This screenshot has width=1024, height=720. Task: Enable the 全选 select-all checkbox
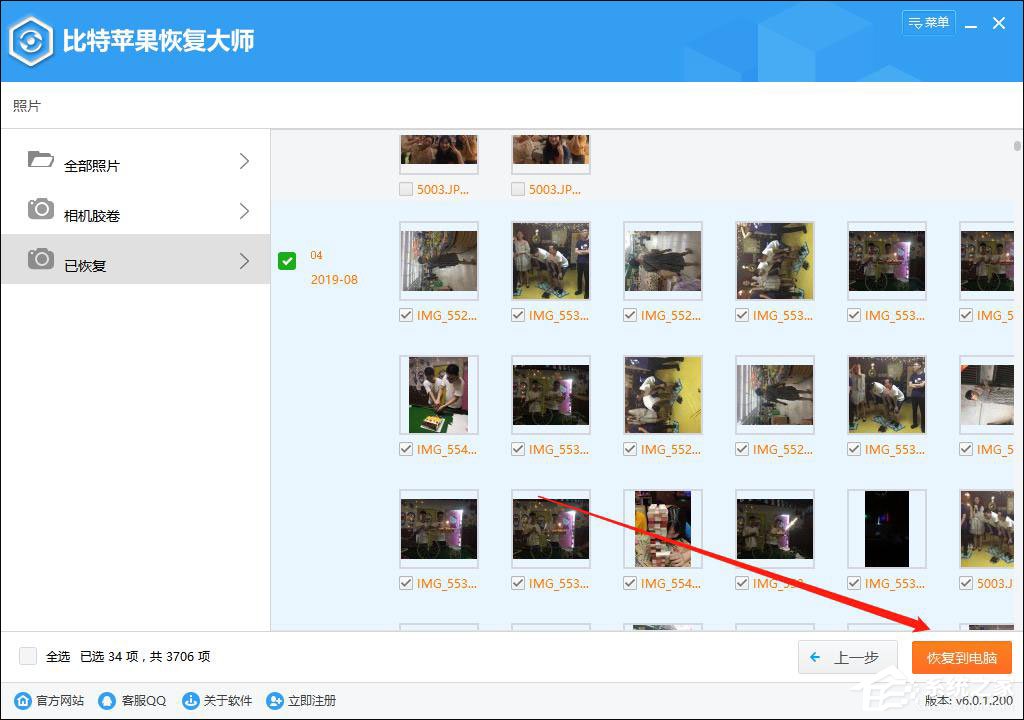(28, 657)
